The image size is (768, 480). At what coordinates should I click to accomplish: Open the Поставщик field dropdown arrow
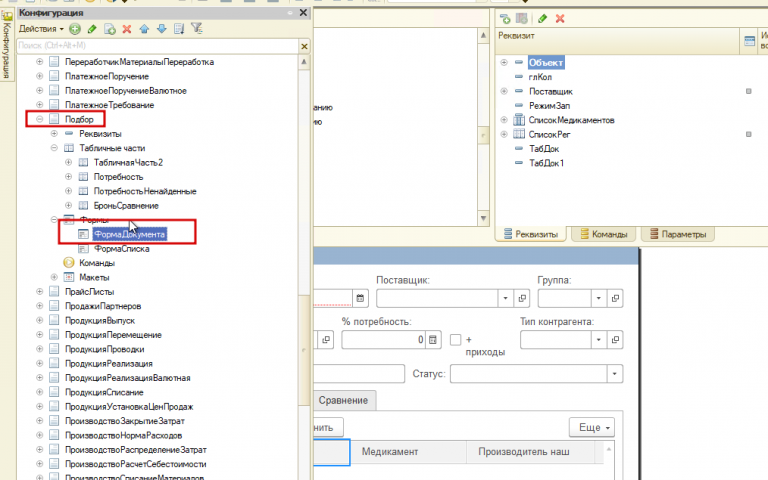505,298
